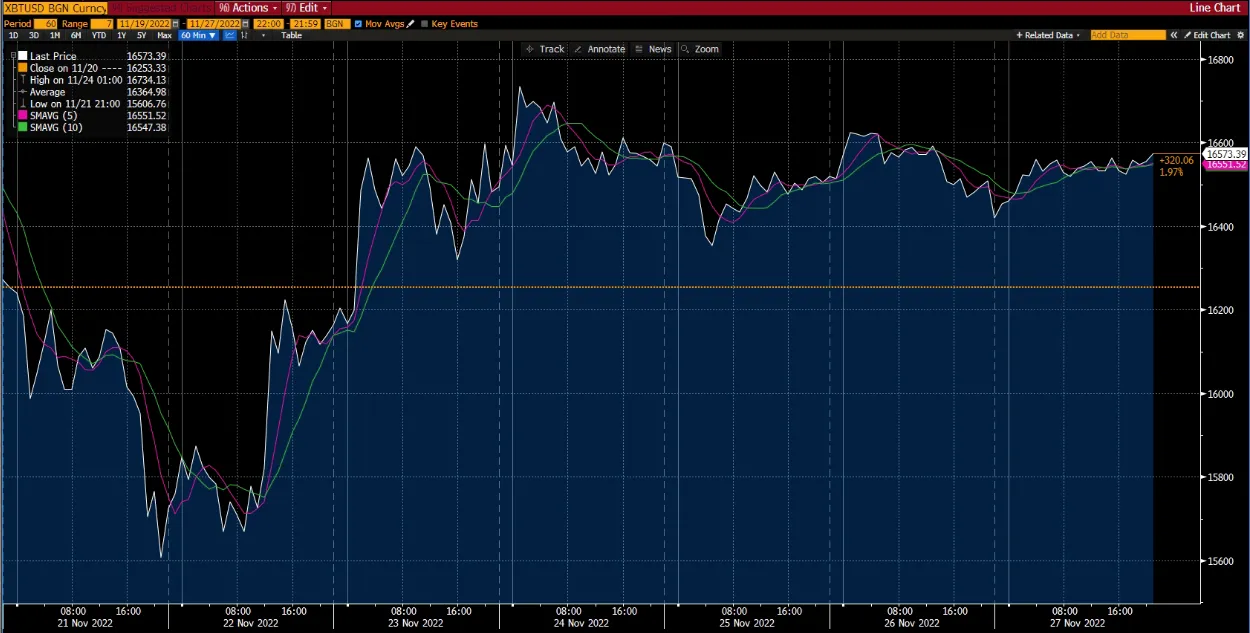Toggle the Mov Avgs checkbox
1250x633 pixels.
[357, 23]
